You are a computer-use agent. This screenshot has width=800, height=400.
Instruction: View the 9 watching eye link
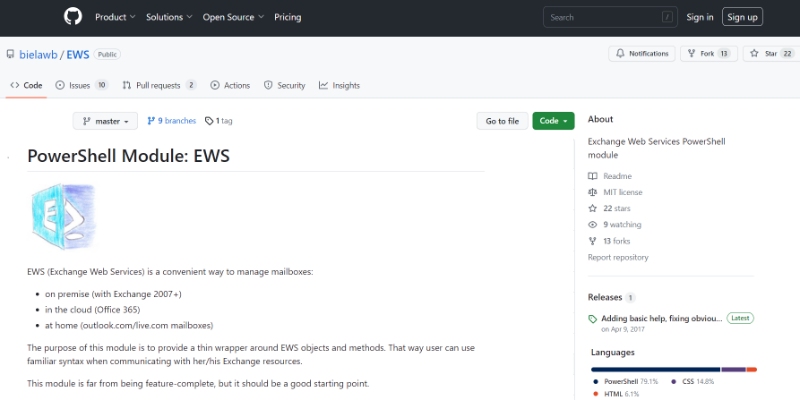tap(621, 225)
